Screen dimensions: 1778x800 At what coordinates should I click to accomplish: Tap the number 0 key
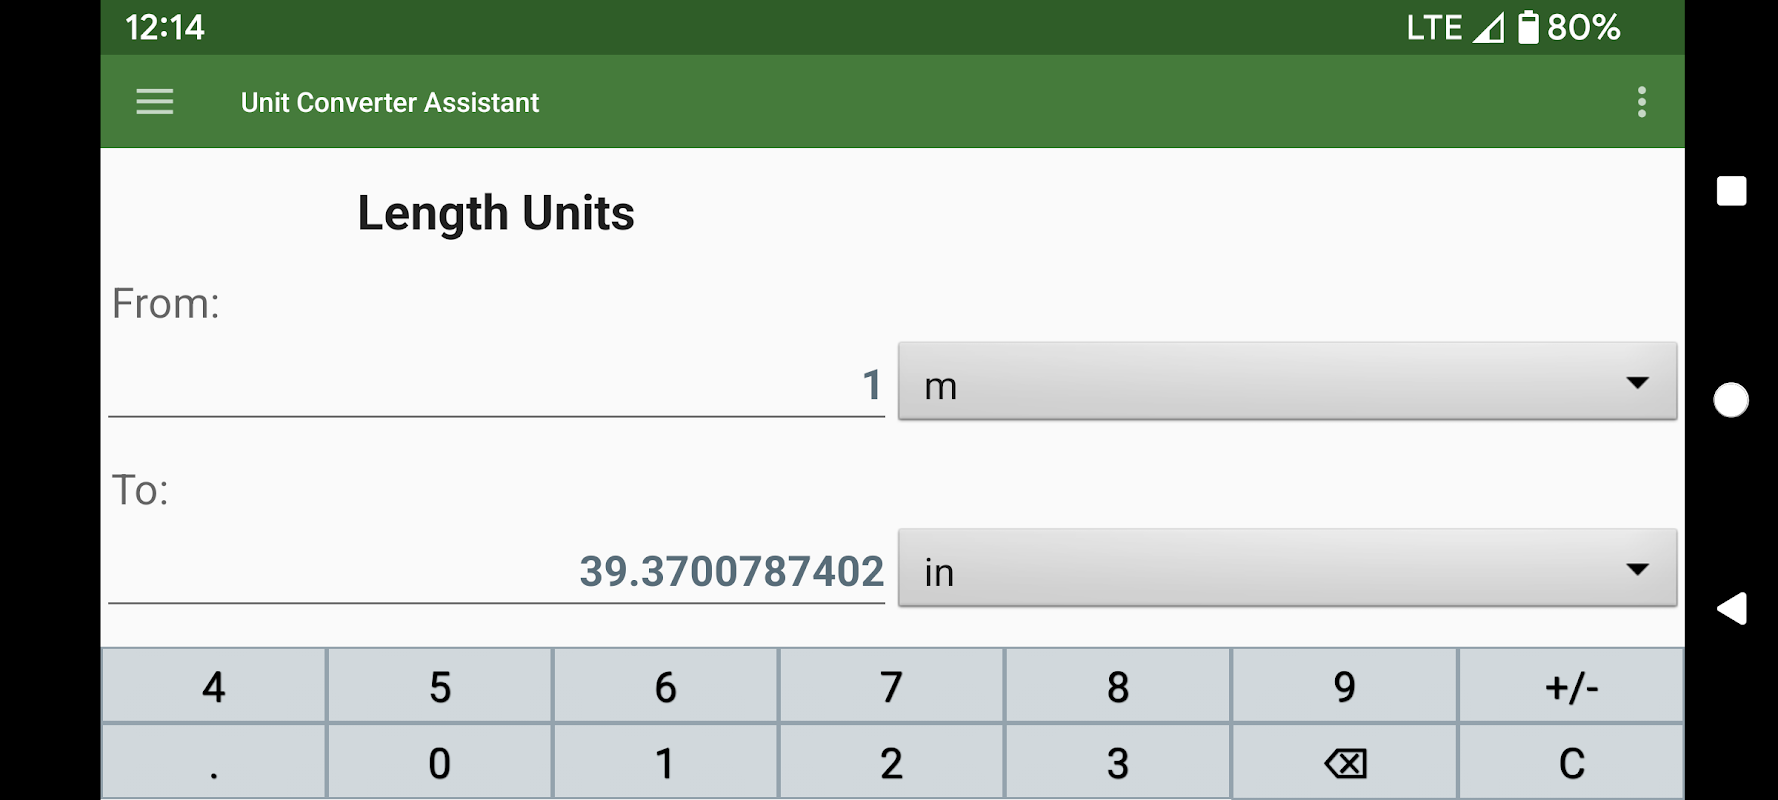440,763
